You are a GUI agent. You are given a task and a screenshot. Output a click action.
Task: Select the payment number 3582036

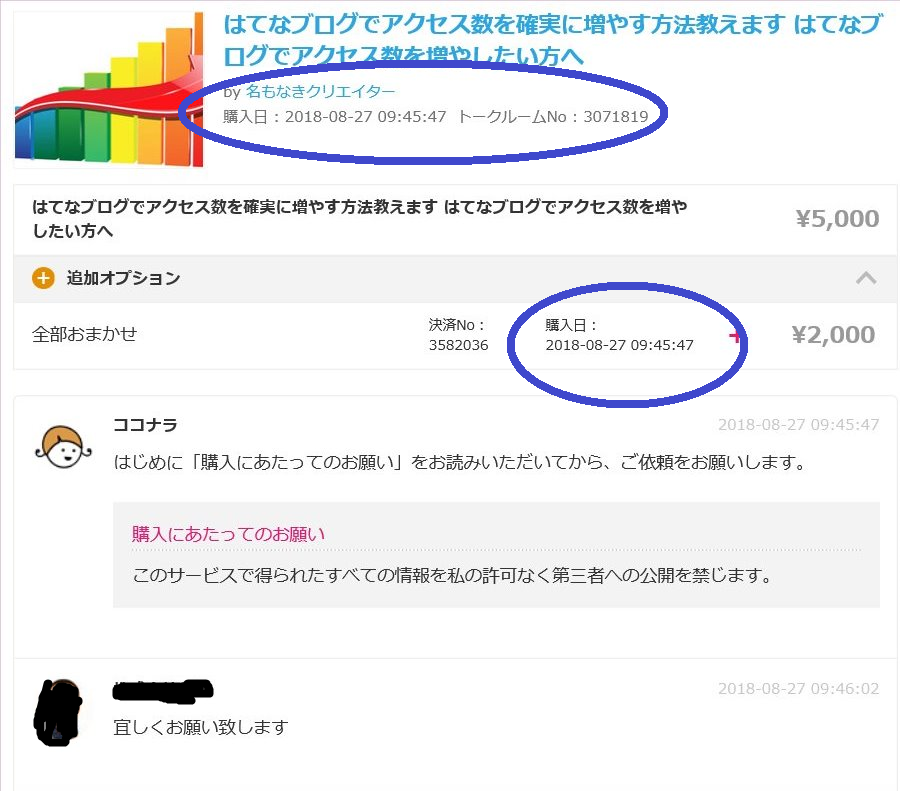458,345
